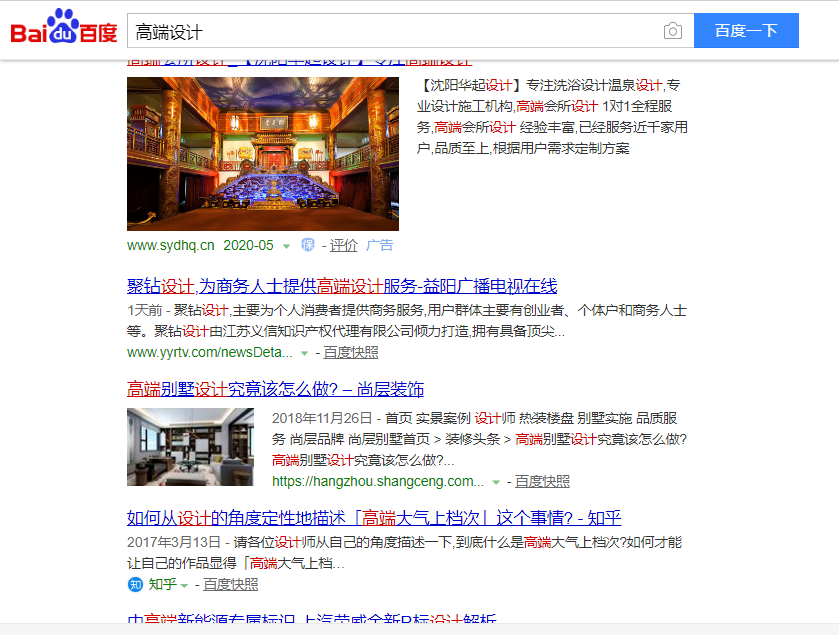The width and height of the screenshot is (839, 635).
Task: Open the Chinese palace hall ad image
Action: 263,154
